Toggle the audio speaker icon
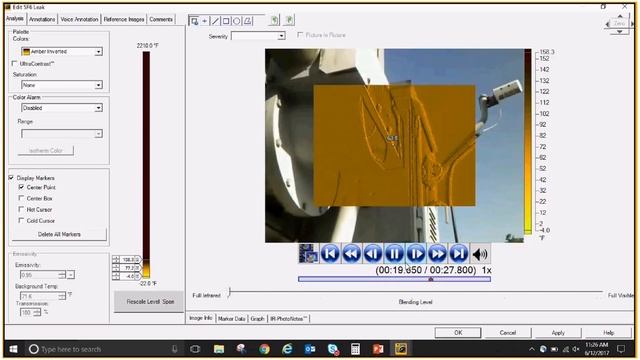This screenshot has width=640, height=360. coord(480,254)
